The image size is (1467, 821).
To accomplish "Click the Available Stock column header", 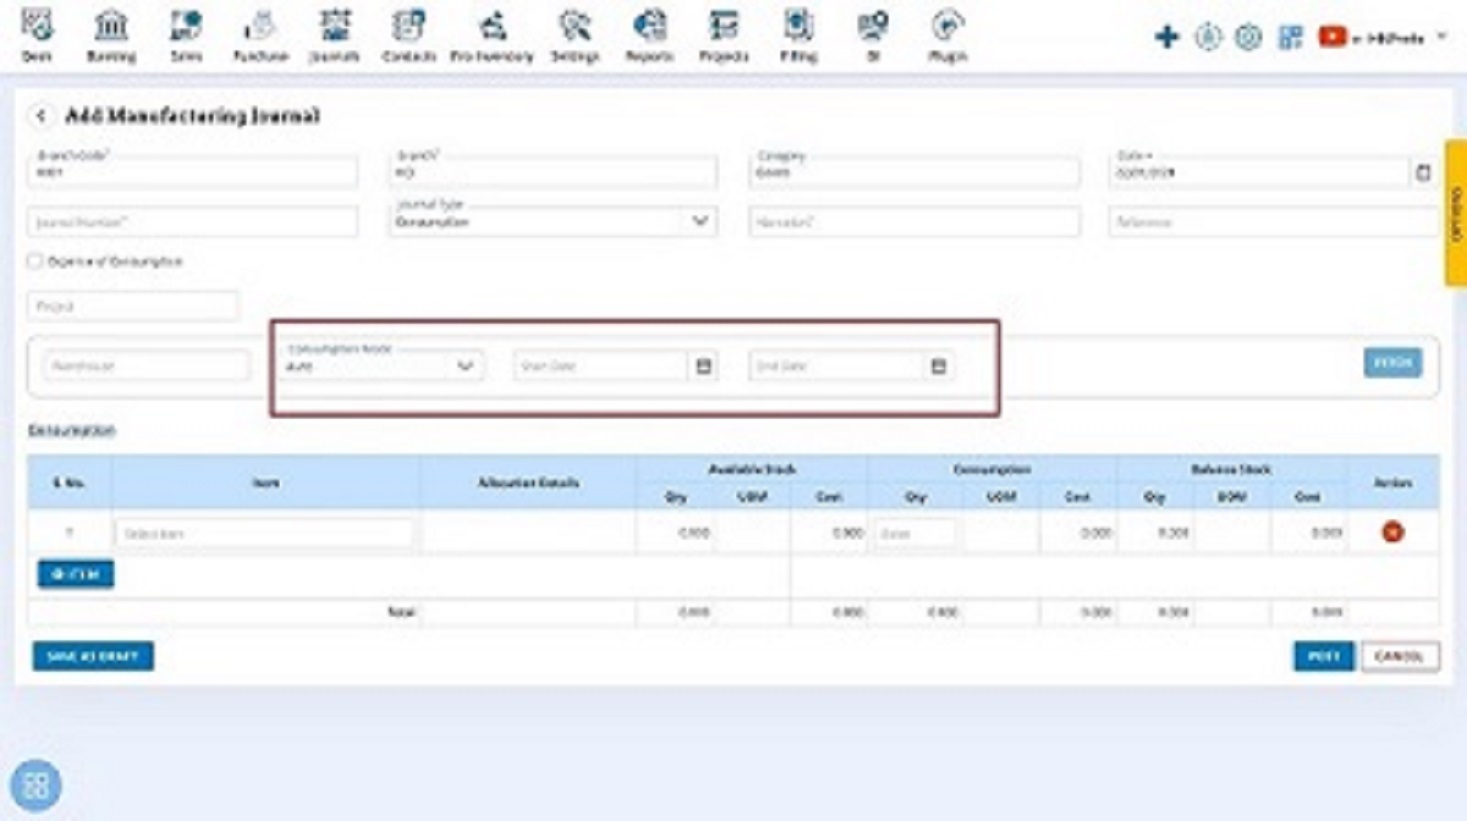I will (x=752, y=468).
